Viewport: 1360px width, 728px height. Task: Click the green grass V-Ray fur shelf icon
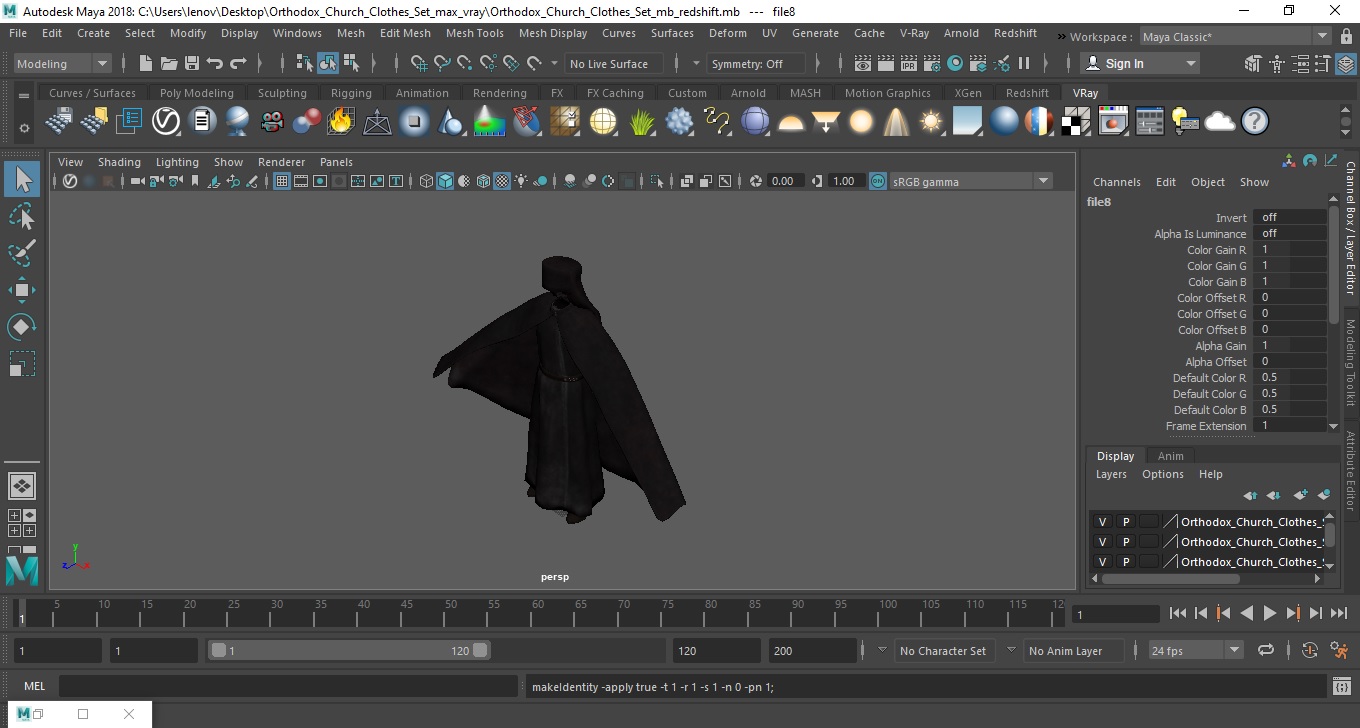641,122
